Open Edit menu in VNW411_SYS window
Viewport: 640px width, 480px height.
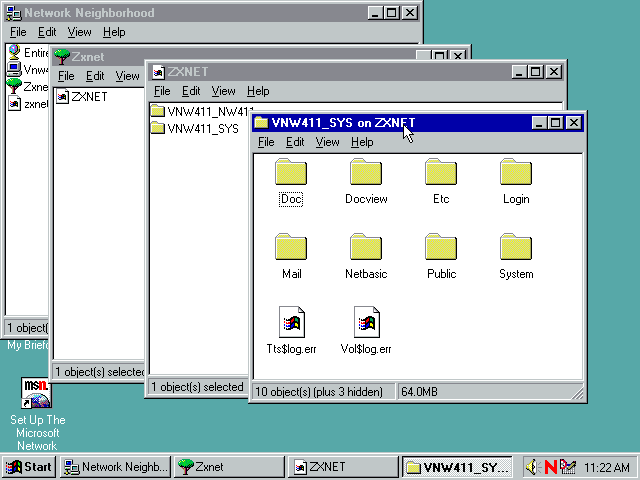[x=295, y=142]
